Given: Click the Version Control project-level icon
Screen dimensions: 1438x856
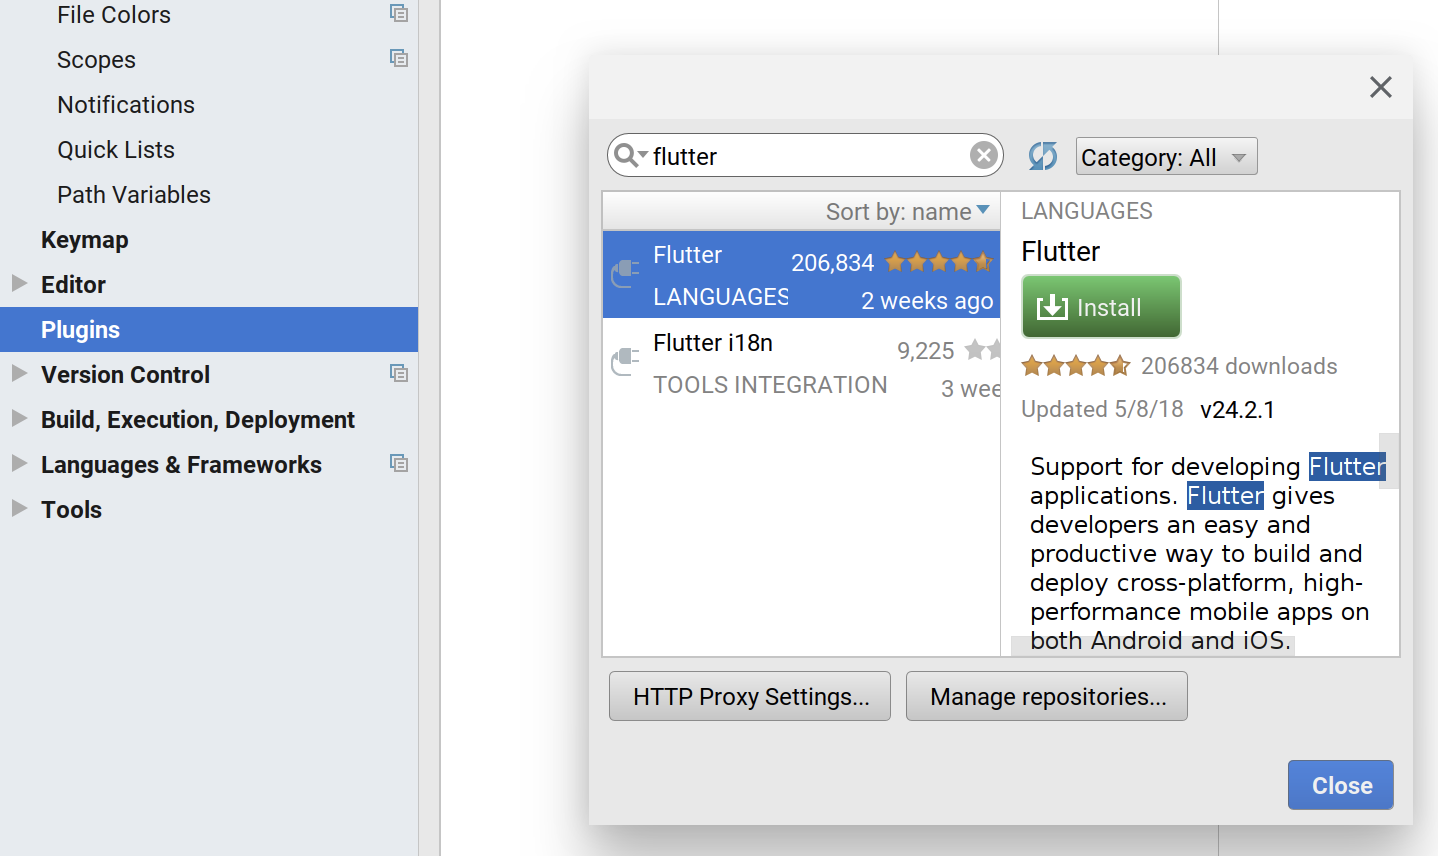Looking at the screenshot, I should pyautogui.click(x=399, y=374).
